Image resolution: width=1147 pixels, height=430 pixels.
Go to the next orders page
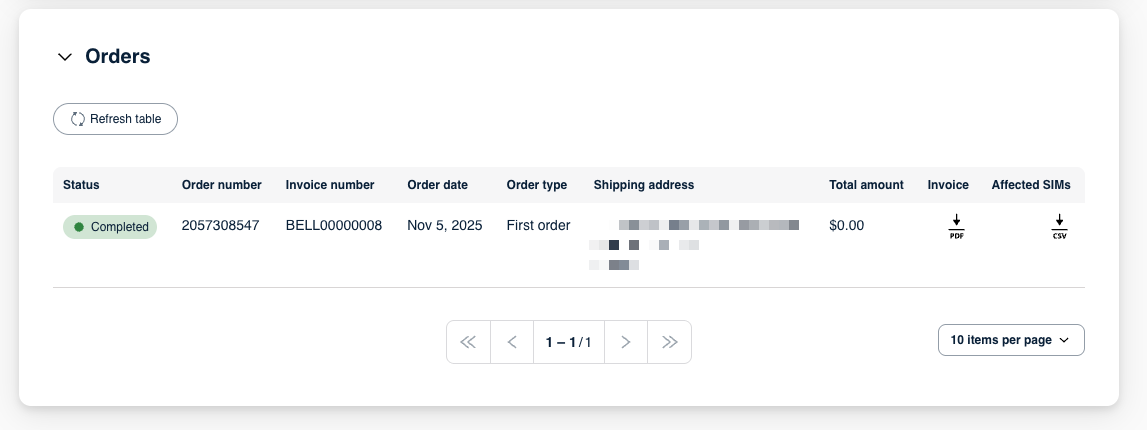(x=626, y=342)
